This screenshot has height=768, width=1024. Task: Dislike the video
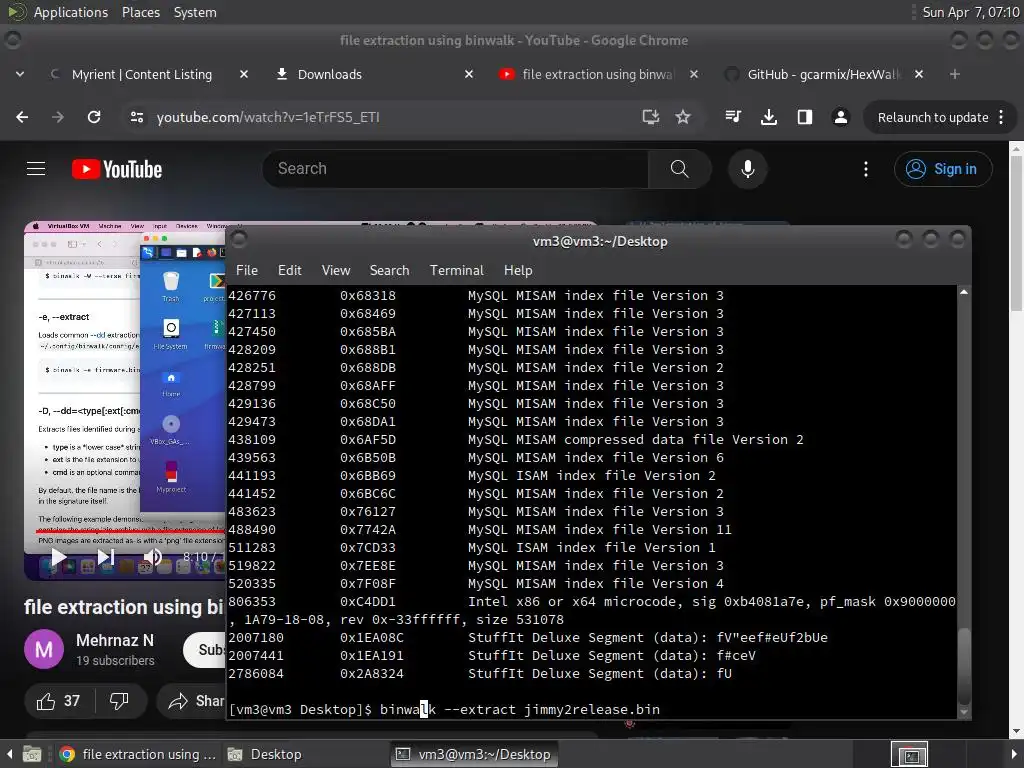pyautogui.click(x=119, y=701)
